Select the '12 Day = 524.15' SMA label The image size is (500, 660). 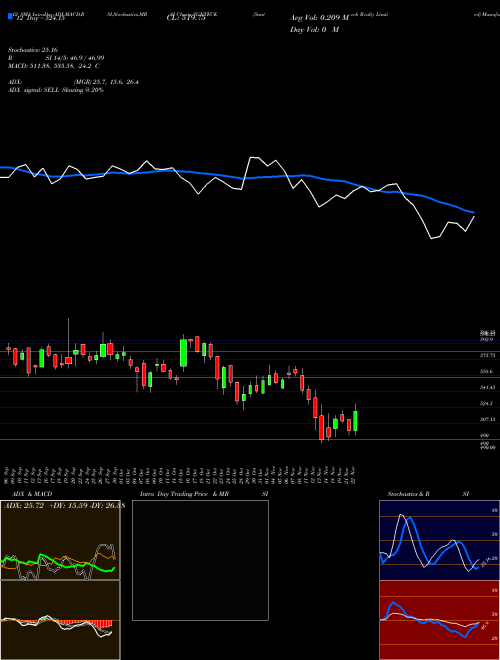tap(39, 18)
